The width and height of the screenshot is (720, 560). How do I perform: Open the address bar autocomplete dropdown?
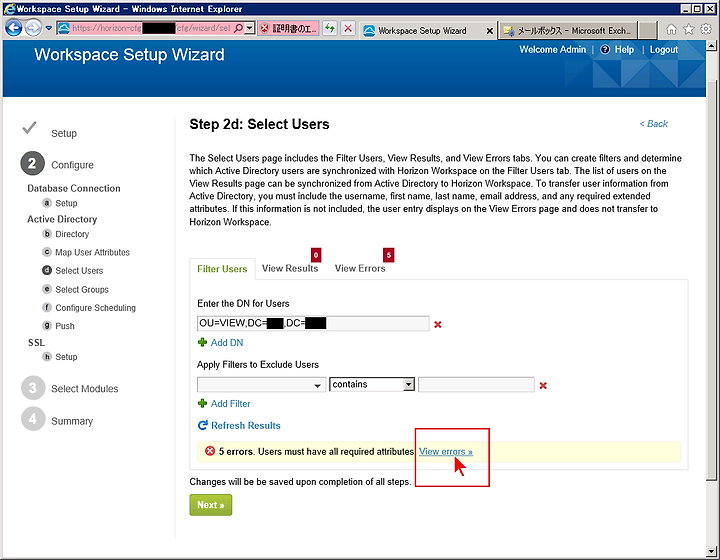coord(249,28)
